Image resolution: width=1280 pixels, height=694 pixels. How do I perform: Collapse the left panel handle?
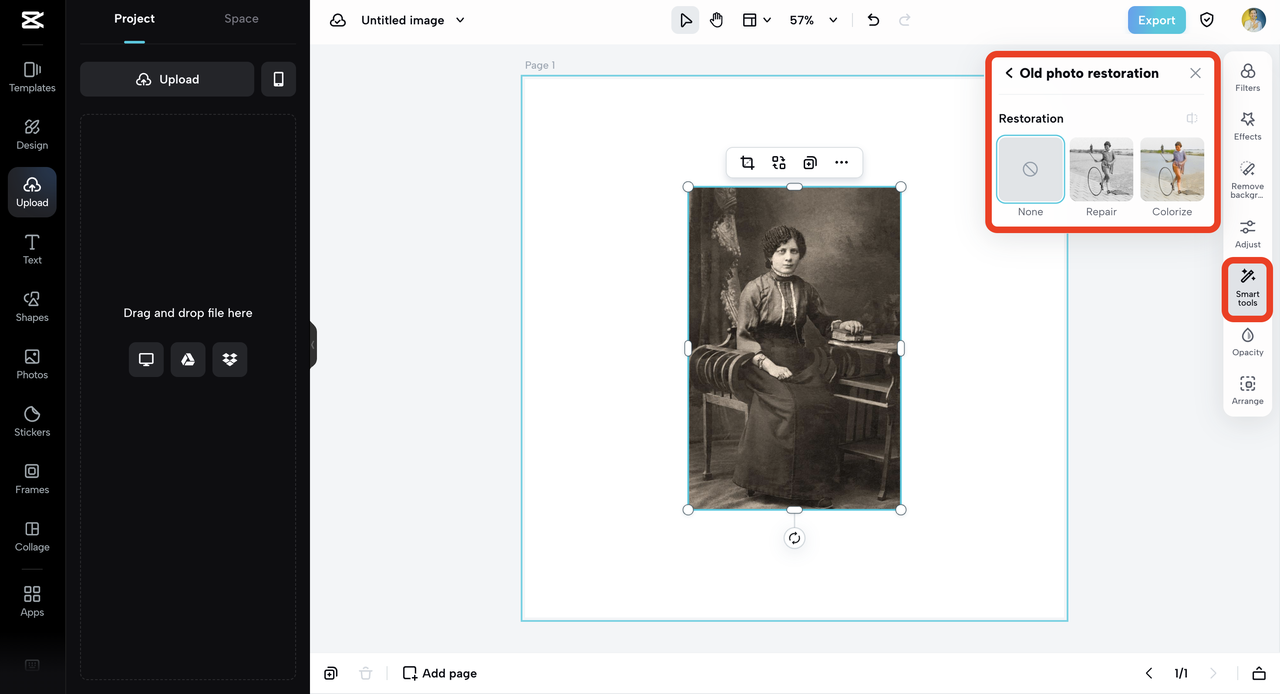point(313,345)
